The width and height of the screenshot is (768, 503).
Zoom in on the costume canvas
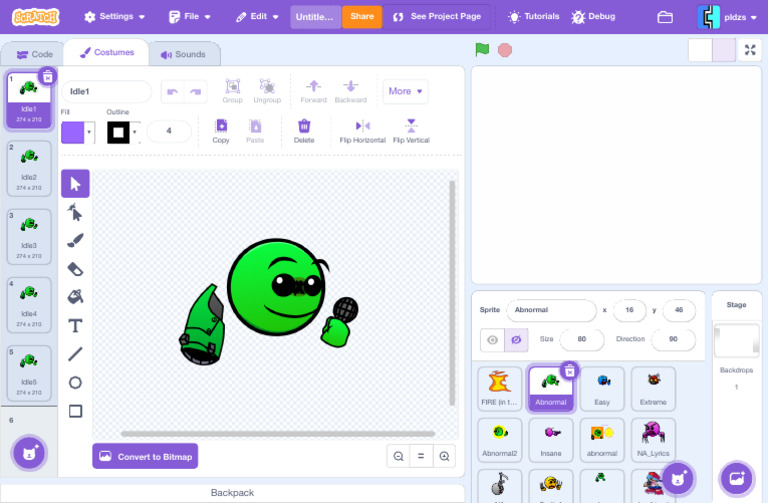tap(444, 456)
